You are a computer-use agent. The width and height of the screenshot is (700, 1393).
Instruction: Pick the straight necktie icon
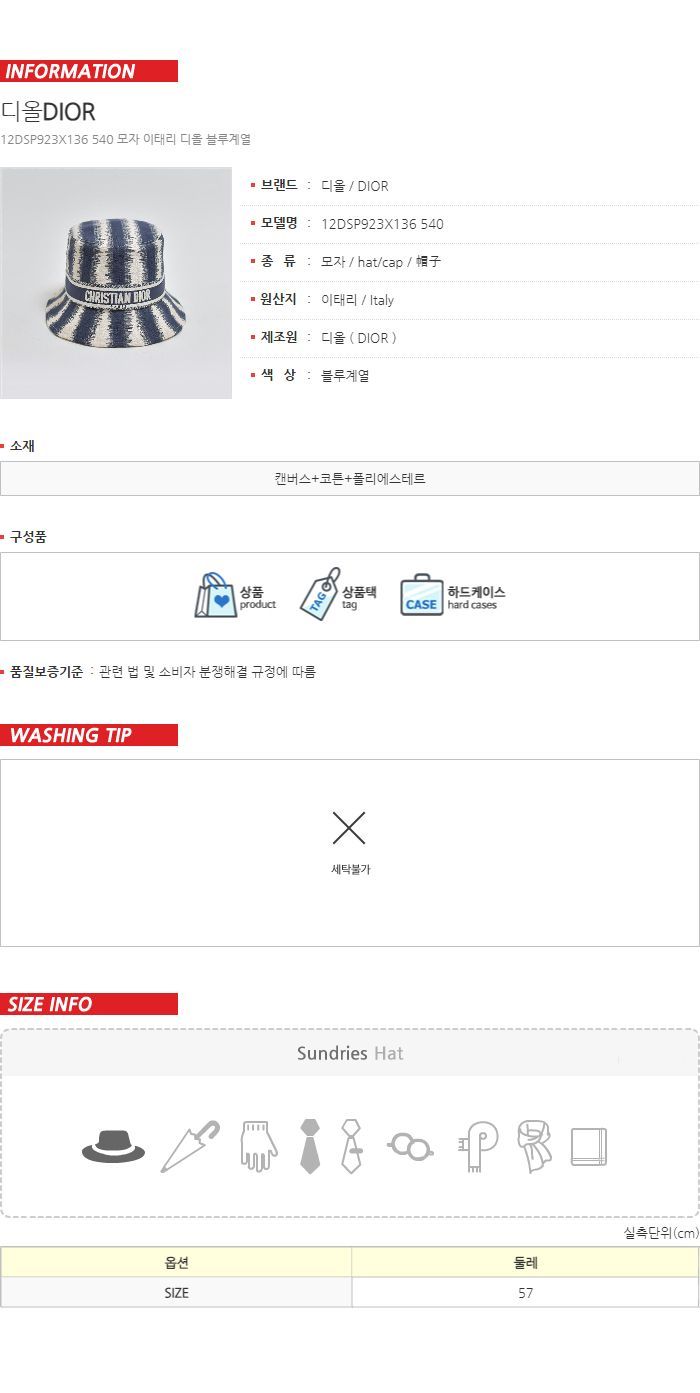[x=310, y=1146]
